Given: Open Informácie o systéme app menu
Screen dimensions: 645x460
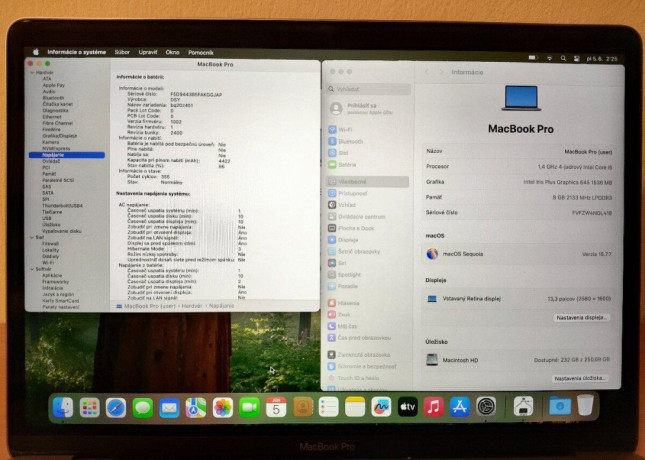Looking at the screenshot, I should 77,52.
